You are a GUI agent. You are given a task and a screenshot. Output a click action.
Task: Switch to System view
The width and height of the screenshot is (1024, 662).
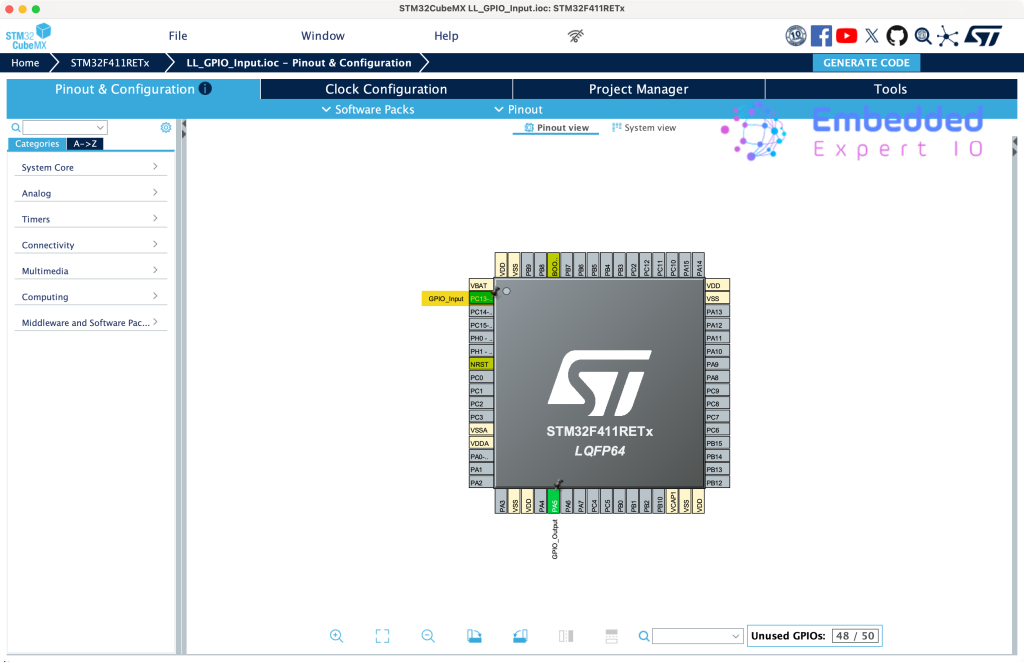click(x=644, y=128)
